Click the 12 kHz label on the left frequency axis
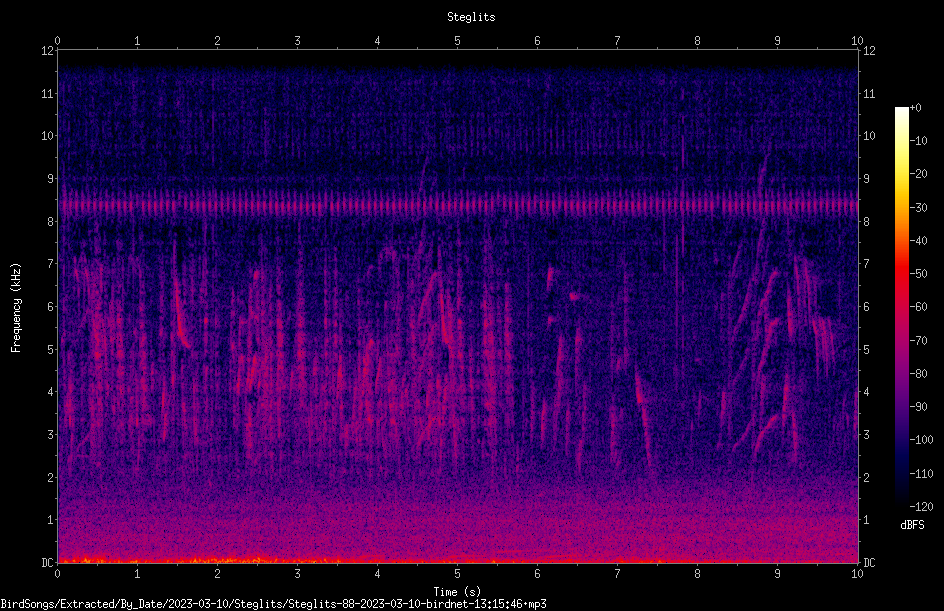944x611 pixels. [x=47, y=51]
